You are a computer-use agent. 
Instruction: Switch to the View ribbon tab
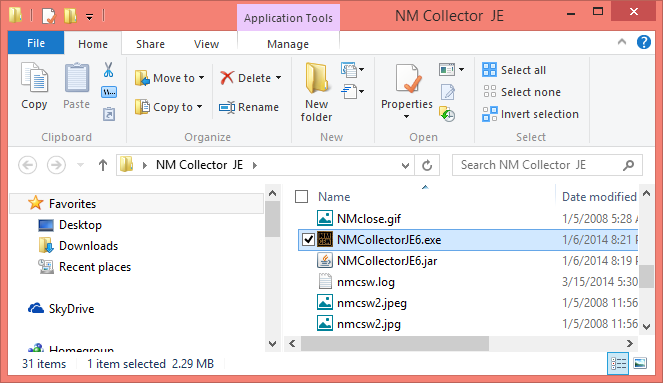[206, 44]
